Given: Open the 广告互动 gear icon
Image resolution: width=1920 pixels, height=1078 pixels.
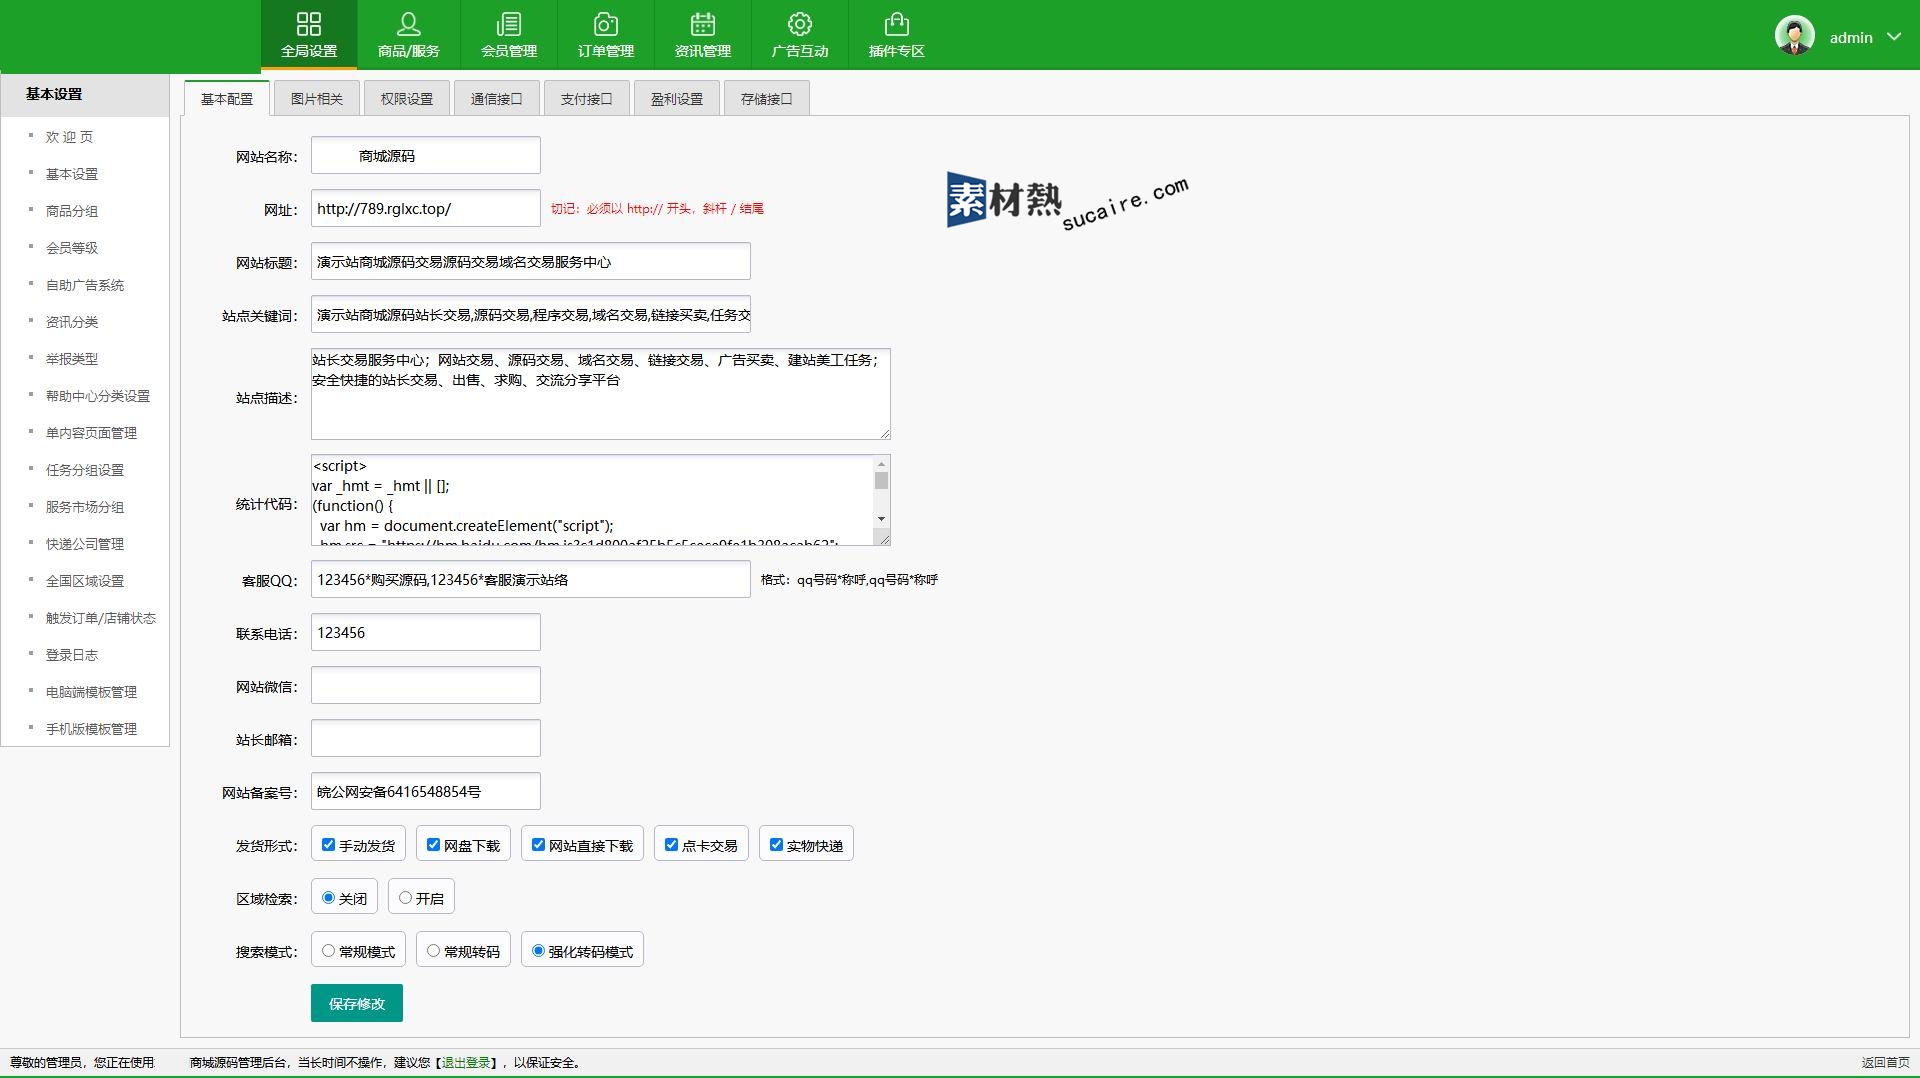Looking at the screenshot, I should coord(800,24).
